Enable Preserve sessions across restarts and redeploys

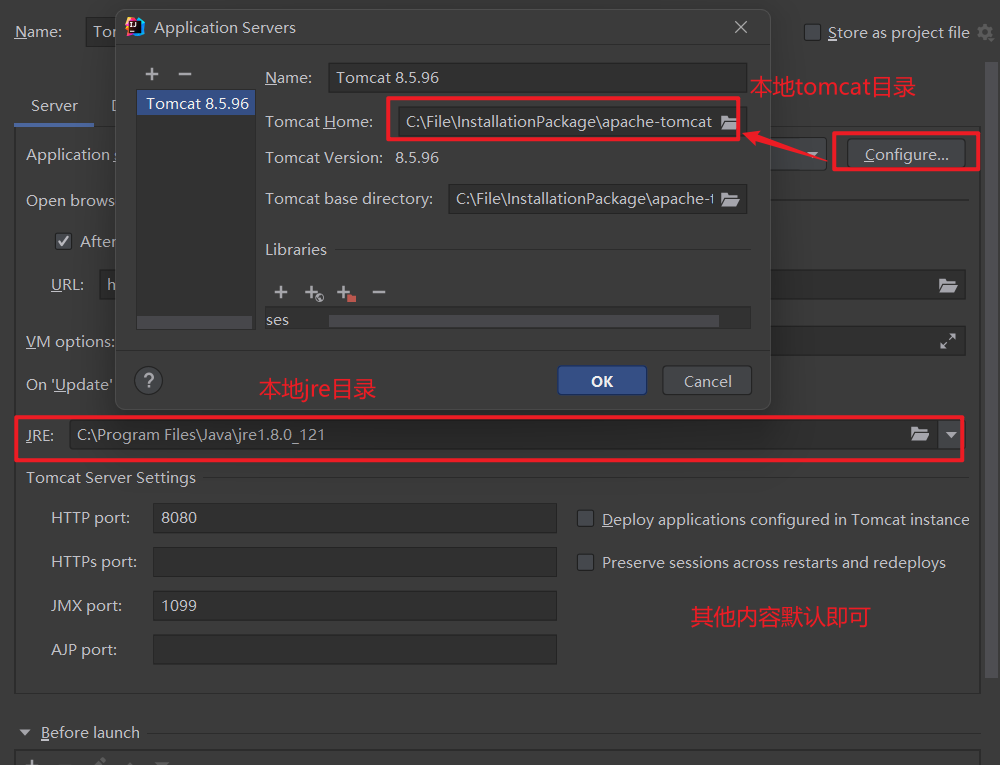point(585,562)
